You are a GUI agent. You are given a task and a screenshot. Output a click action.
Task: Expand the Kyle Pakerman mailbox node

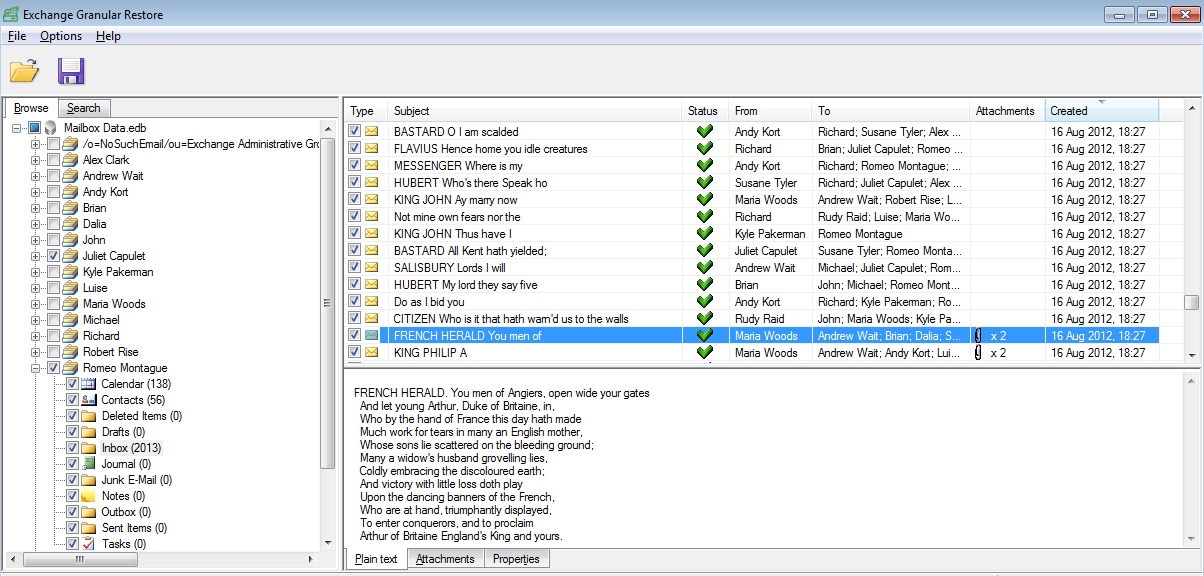(x=36, y=272)
